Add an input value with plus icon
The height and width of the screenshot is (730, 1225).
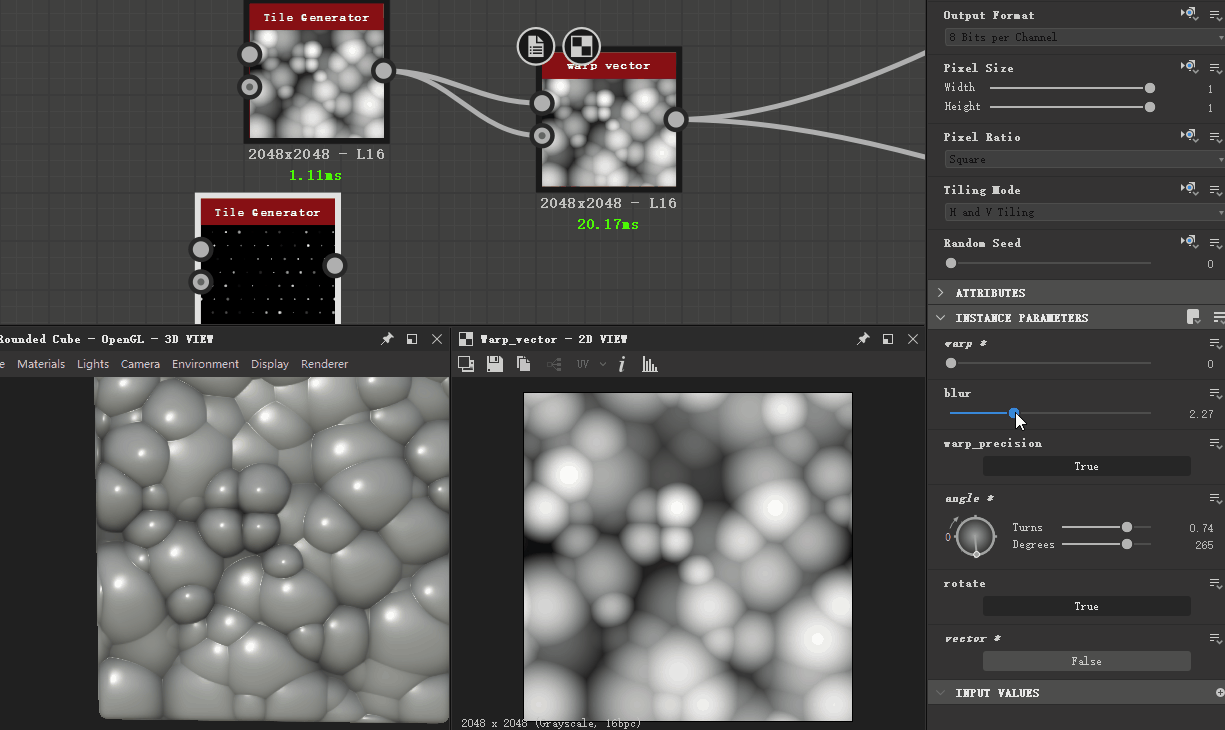pyautogui.click(x=1219, y=692)
